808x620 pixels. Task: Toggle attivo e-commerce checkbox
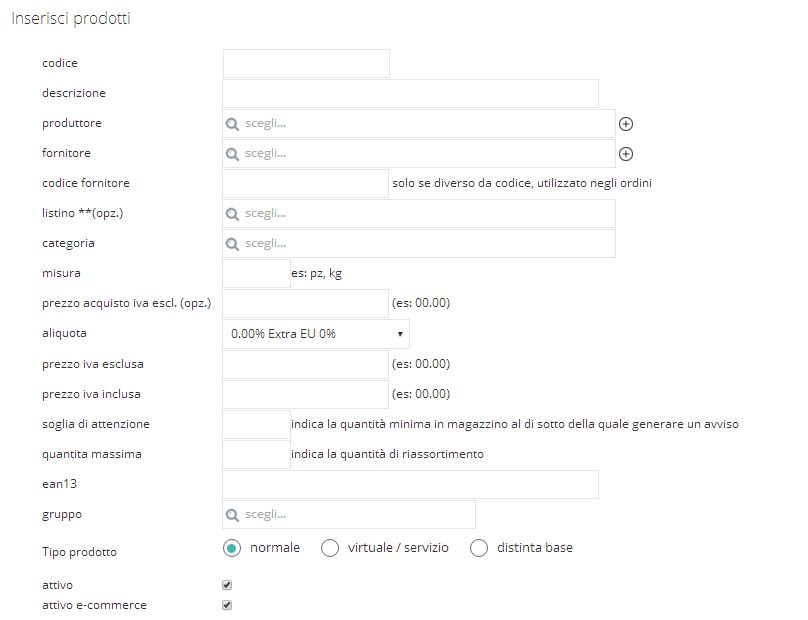pos(227,605)
